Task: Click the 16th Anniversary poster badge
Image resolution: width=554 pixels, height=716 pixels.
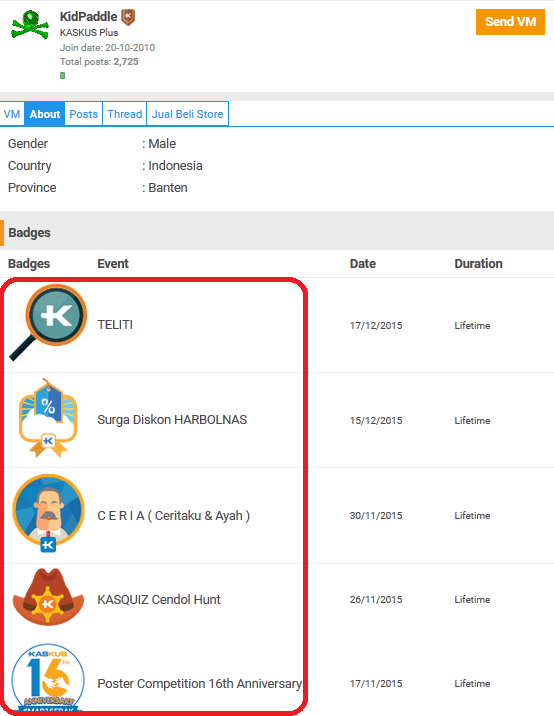Action: point(48,678)
